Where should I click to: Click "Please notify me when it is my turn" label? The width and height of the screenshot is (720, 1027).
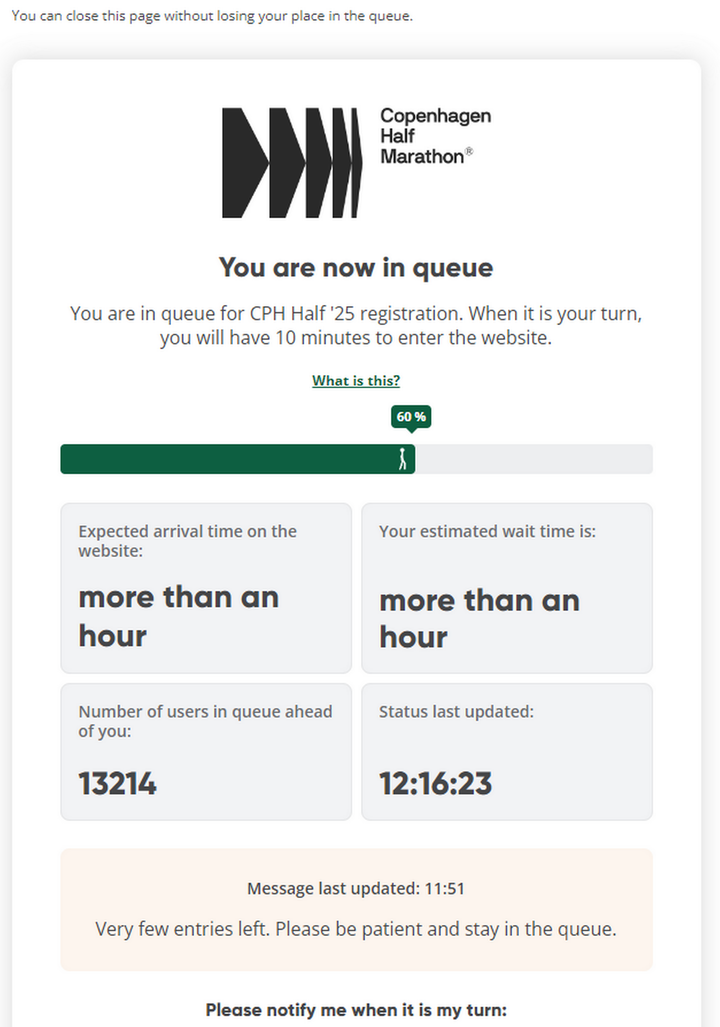(356, 1011)
